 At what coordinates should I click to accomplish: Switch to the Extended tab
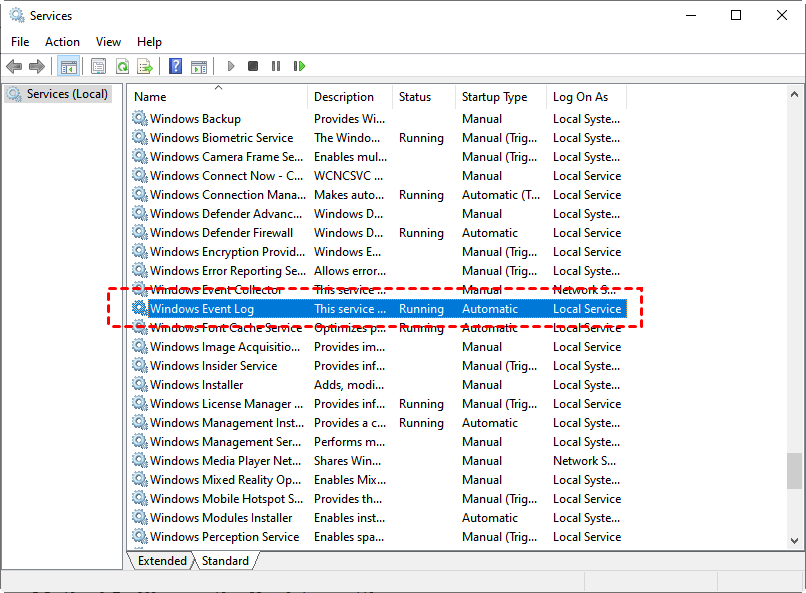coord(162,561)
